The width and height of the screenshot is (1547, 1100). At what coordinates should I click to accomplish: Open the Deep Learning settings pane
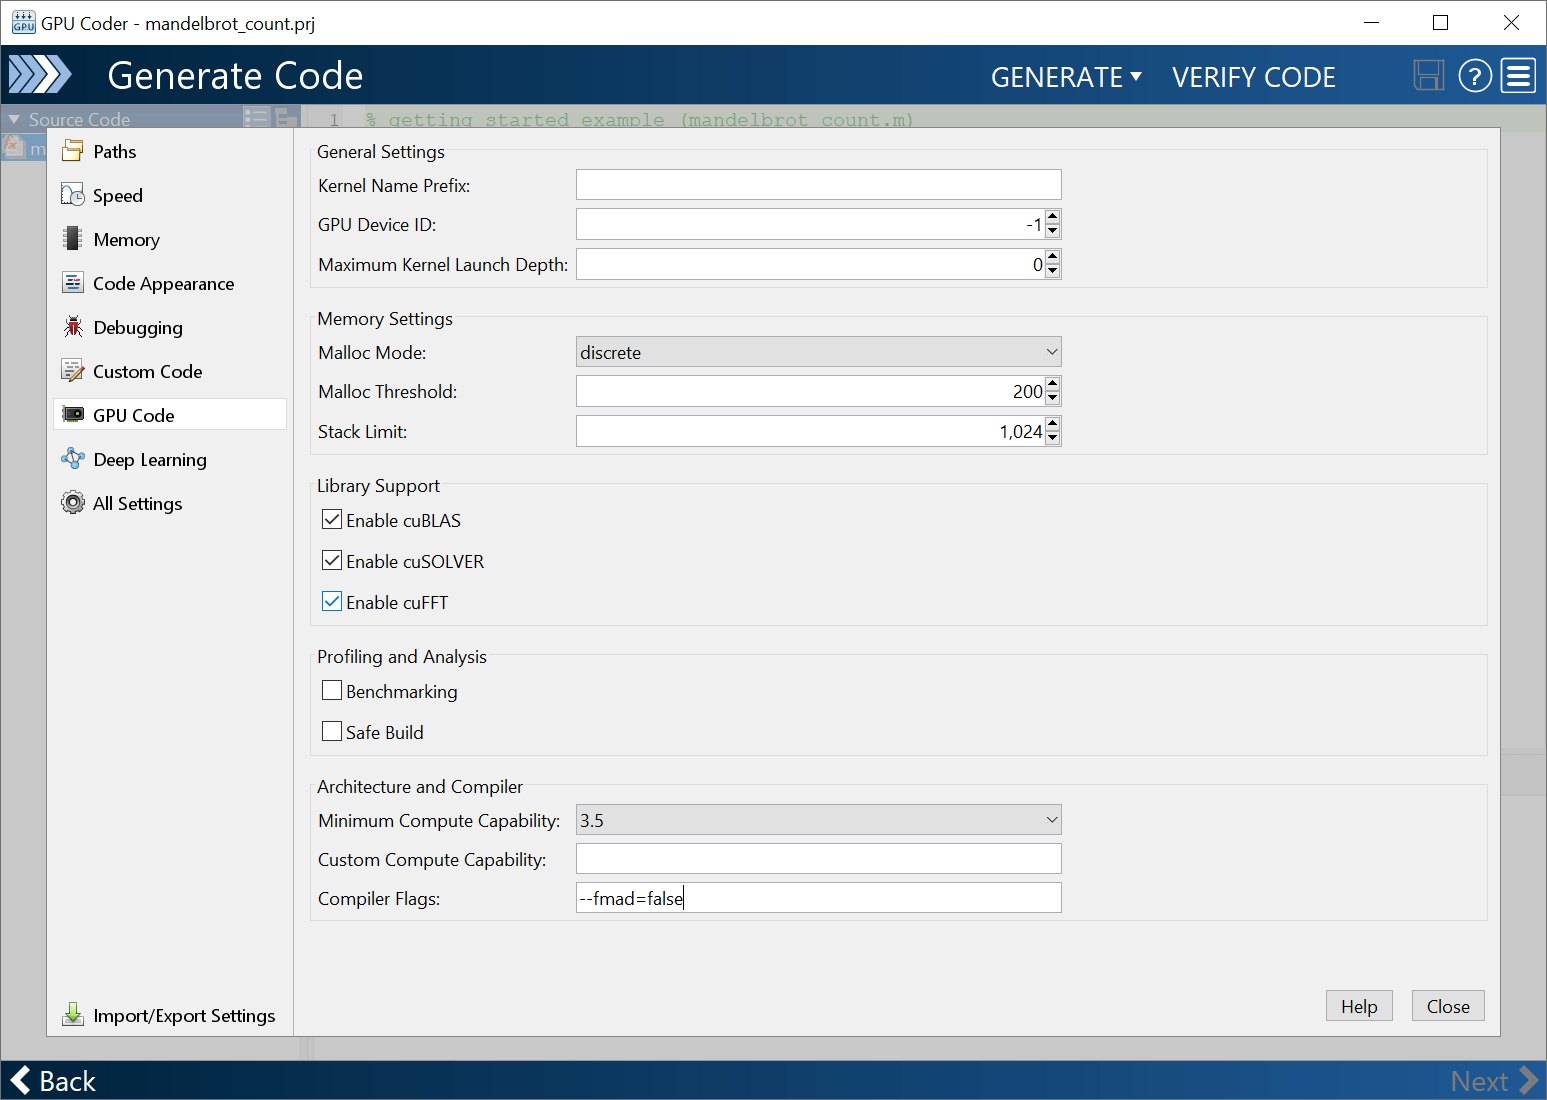click(149, 459)
